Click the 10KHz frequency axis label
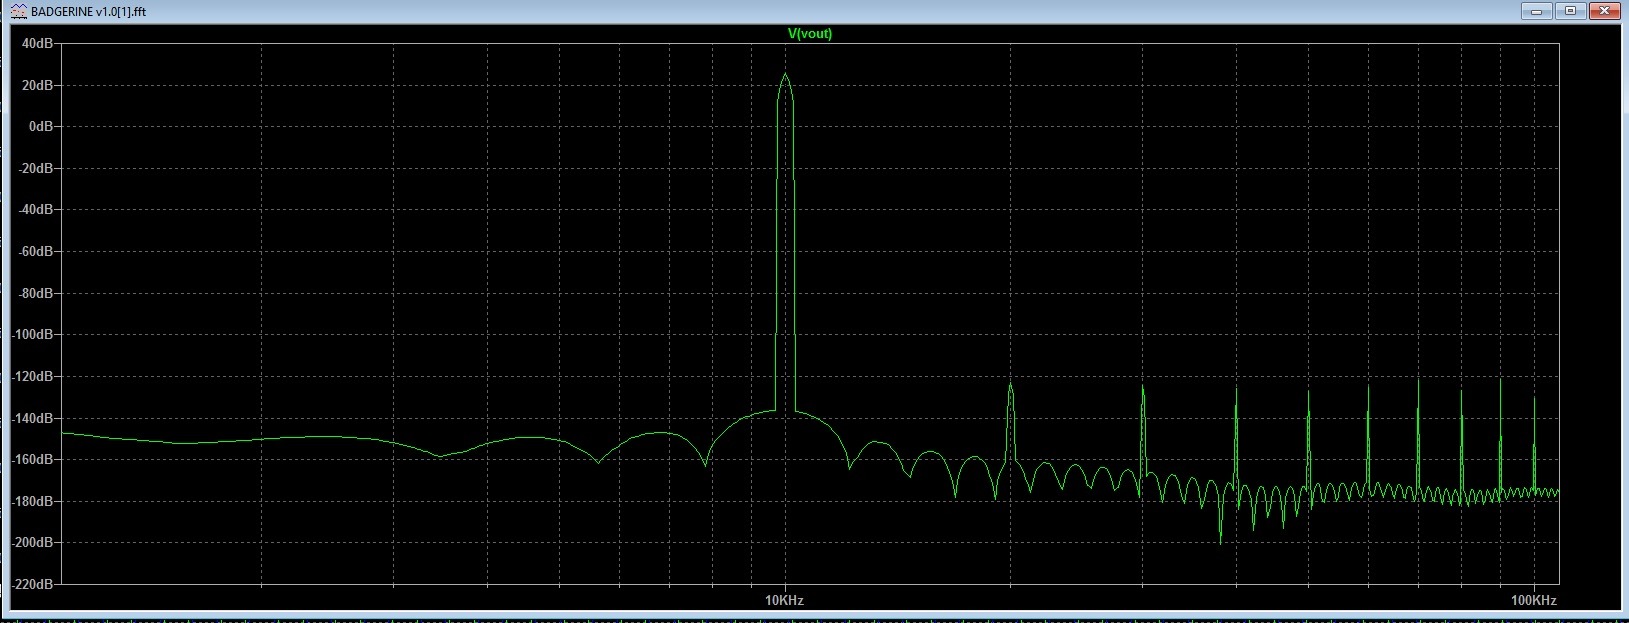1629x623 pixels. coord(784,601)
